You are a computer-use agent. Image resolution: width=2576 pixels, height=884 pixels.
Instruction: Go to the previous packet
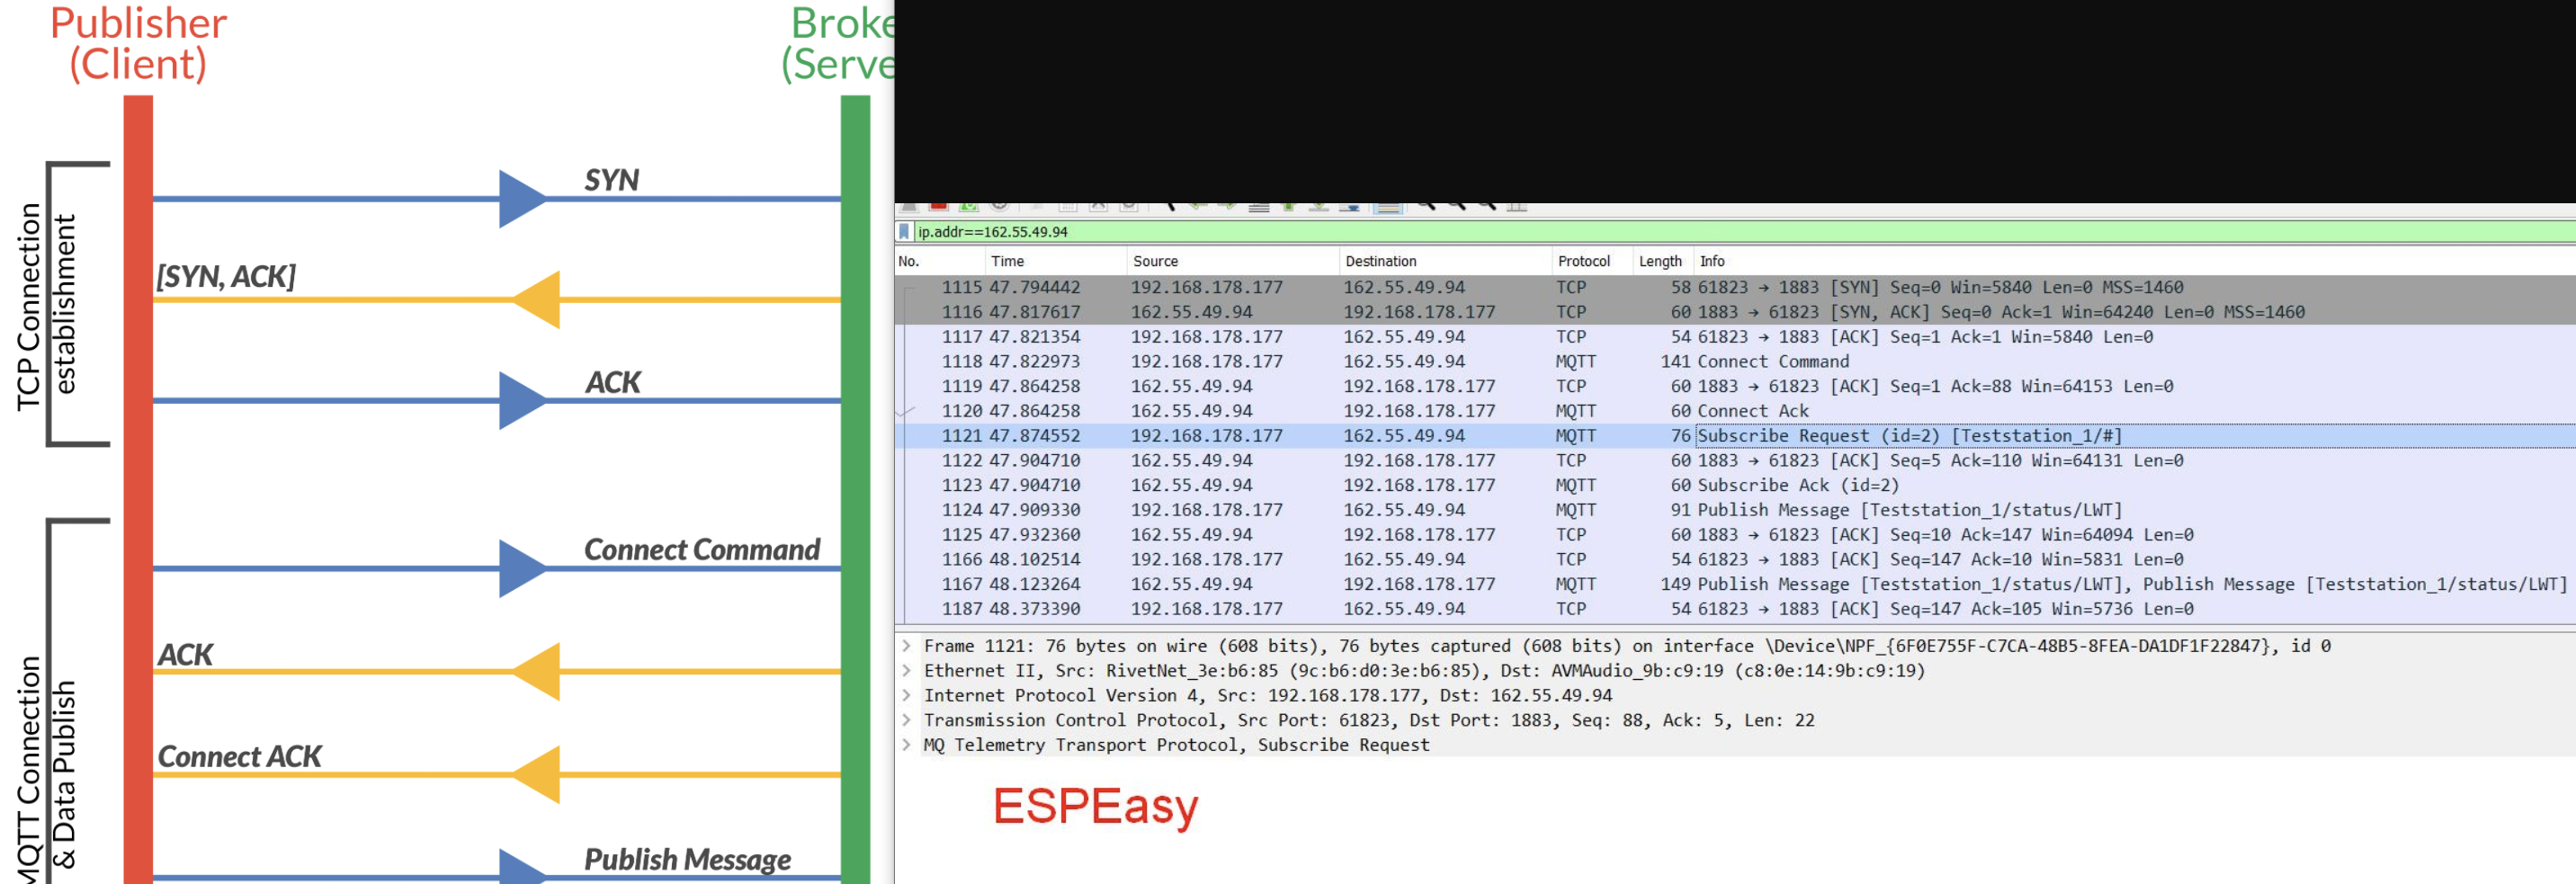point(1199,207)
